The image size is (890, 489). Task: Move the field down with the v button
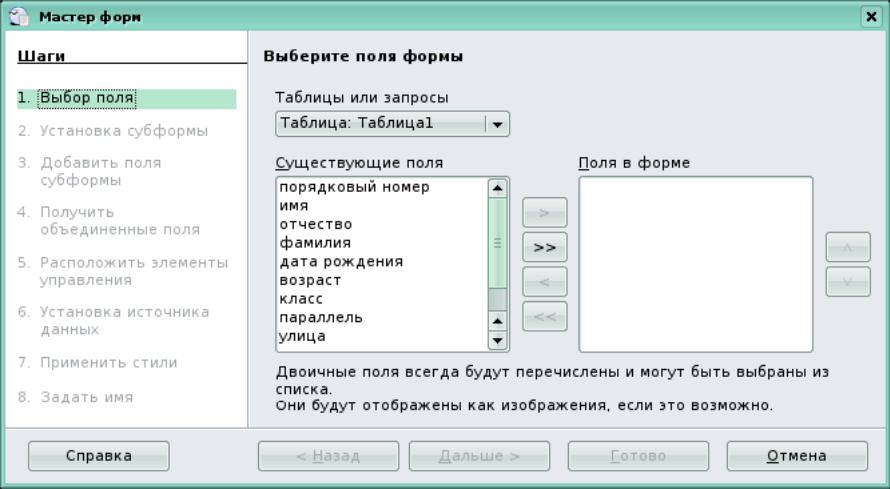click(x=847, y=282)
